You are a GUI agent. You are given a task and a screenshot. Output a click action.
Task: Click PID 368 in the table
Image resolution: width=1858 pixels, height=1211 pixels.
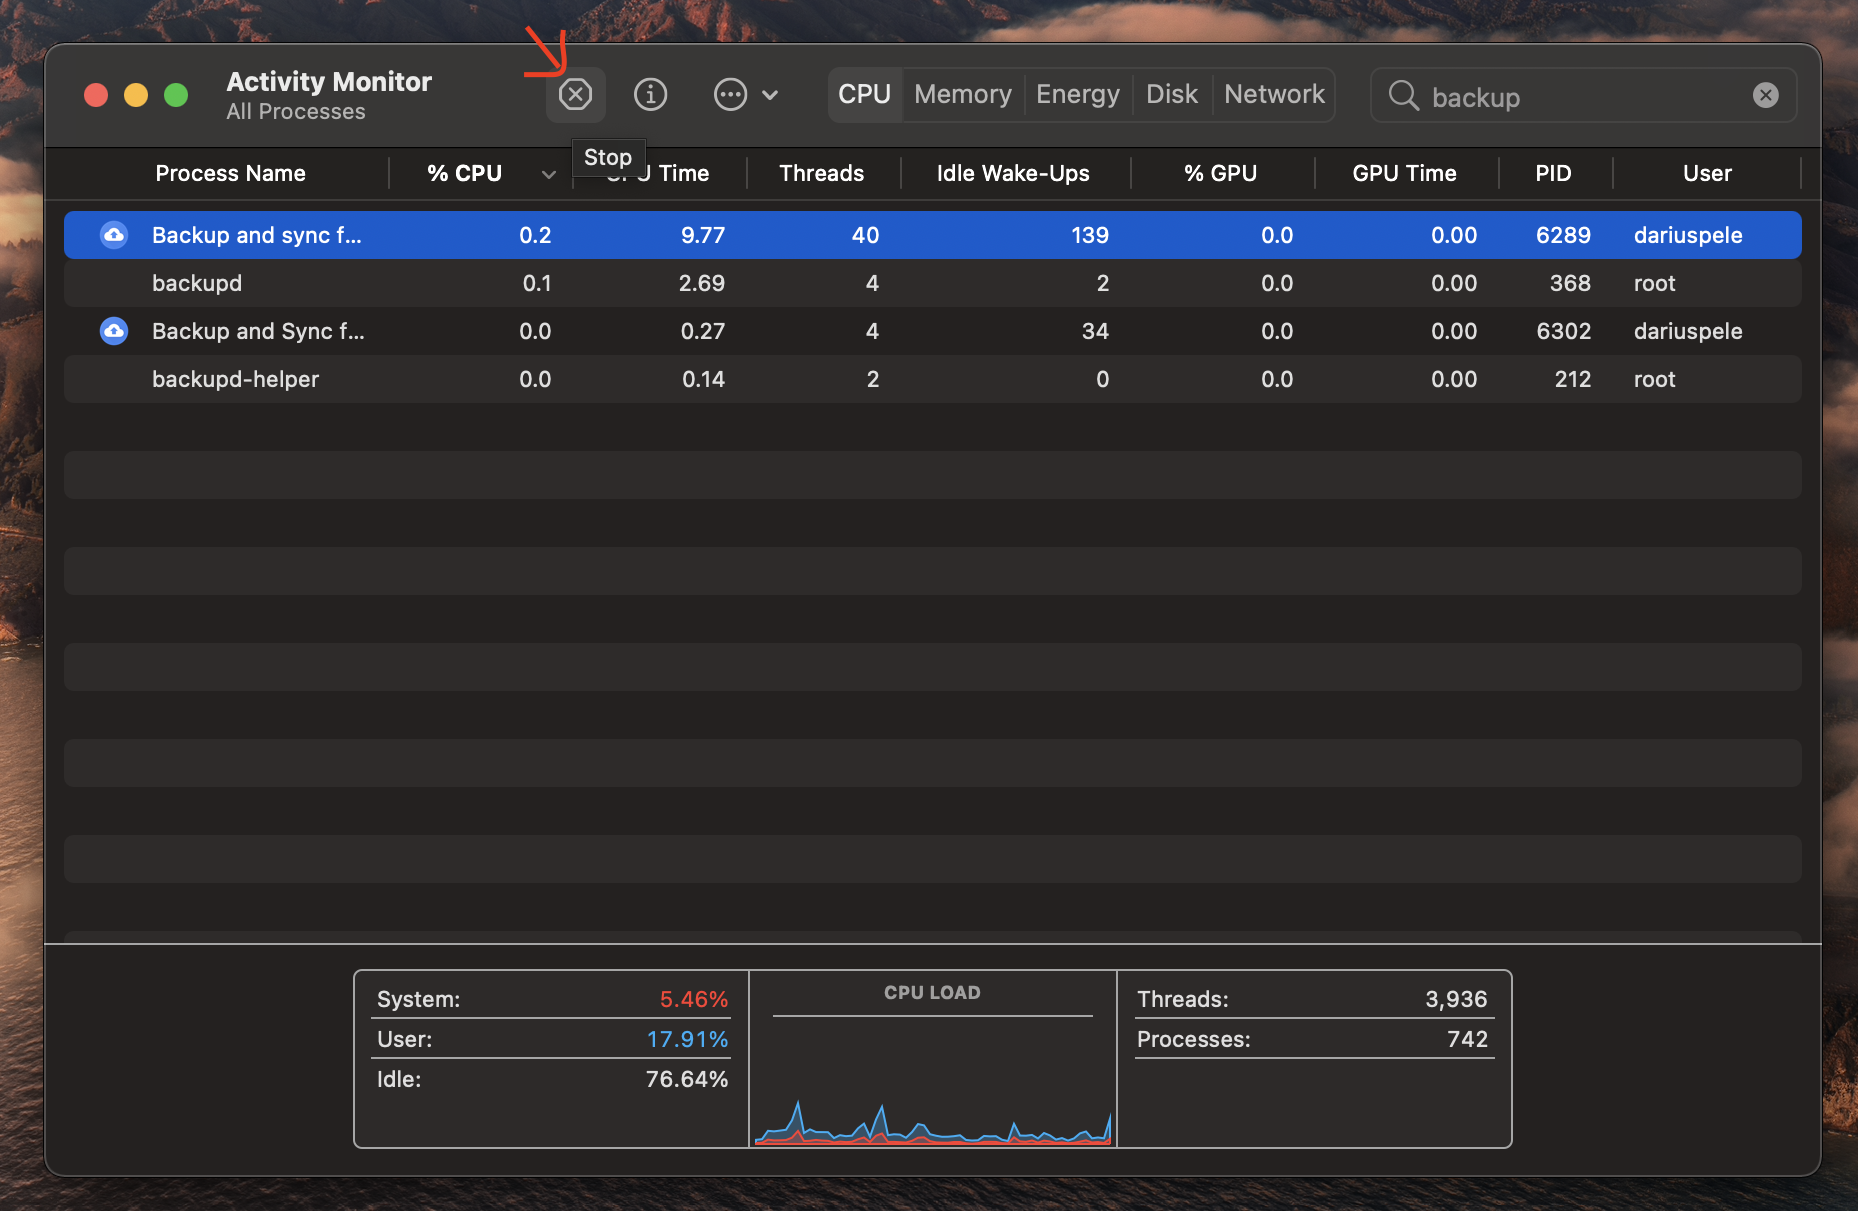(x=1570, y=283)
